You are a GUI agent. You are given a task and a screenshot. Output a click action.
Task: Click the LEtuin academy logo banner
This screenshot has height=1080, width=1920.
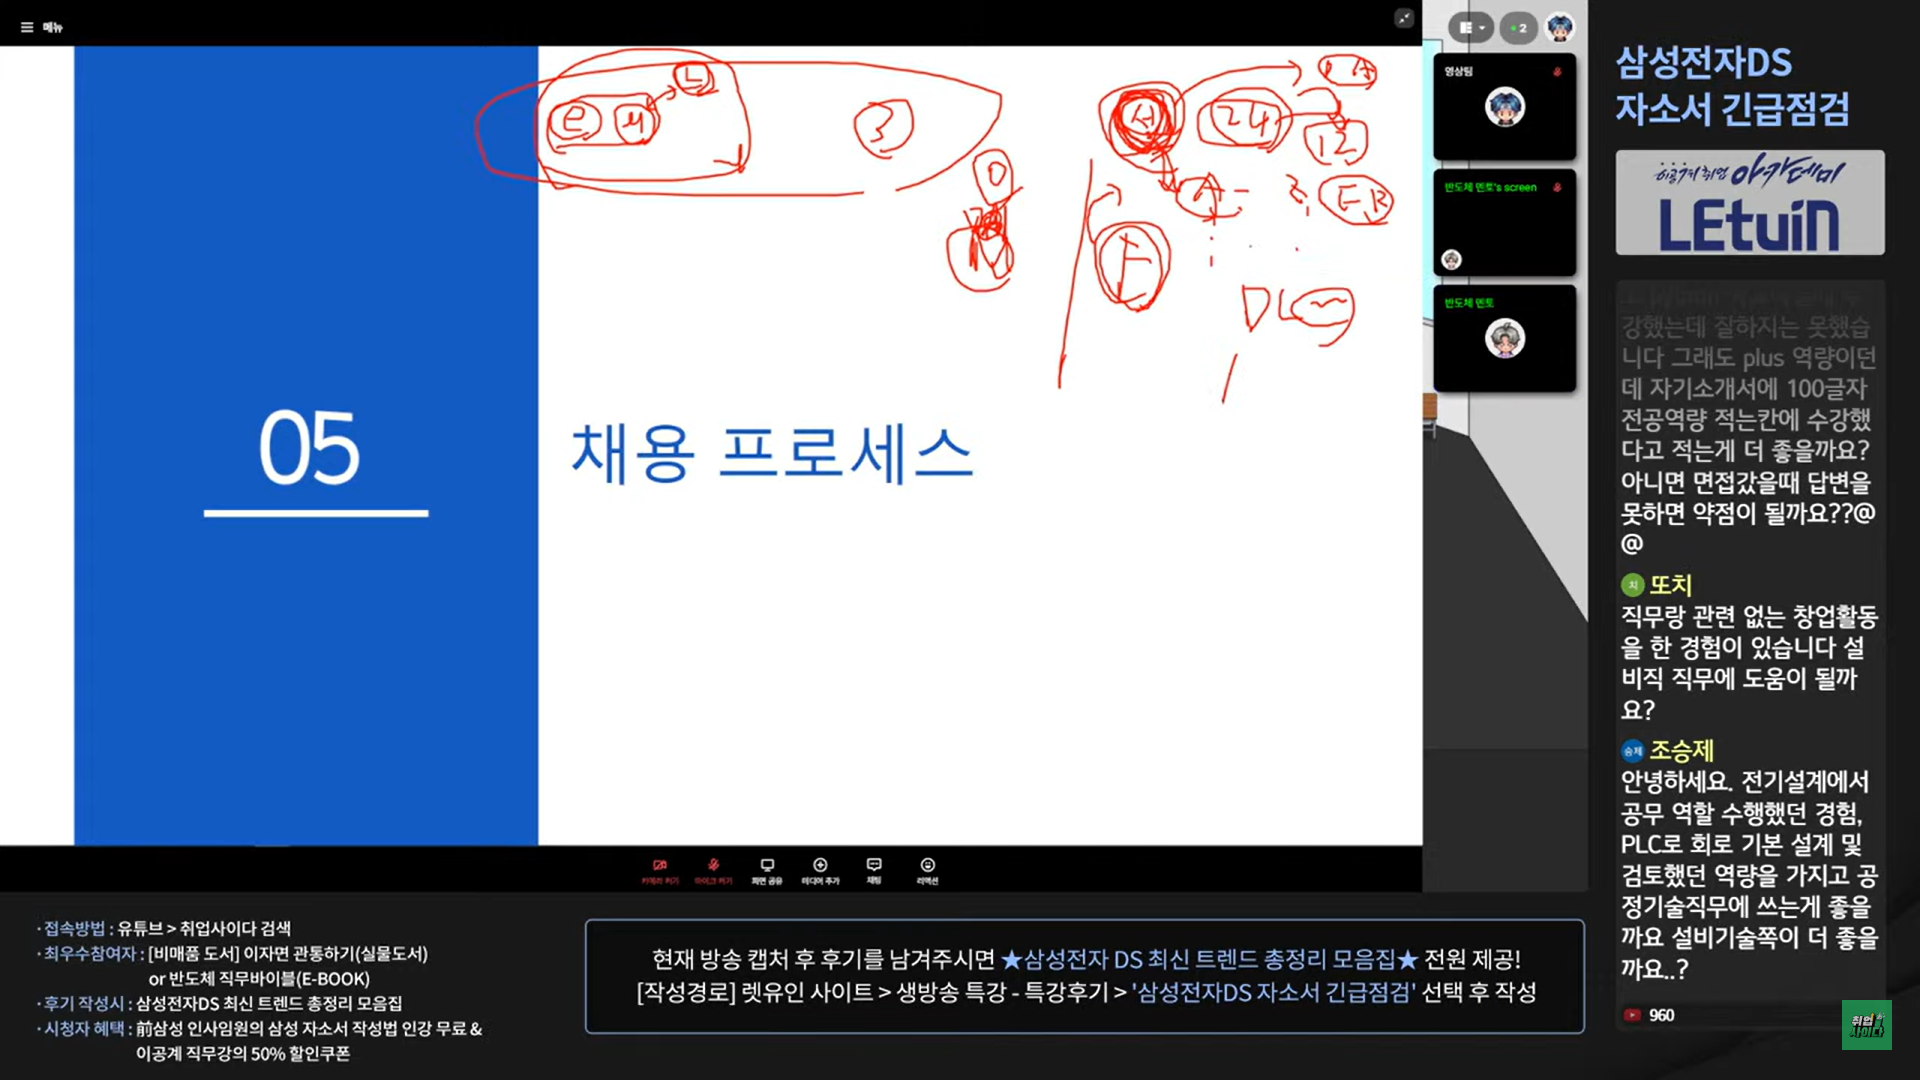tap(1749, 203)
